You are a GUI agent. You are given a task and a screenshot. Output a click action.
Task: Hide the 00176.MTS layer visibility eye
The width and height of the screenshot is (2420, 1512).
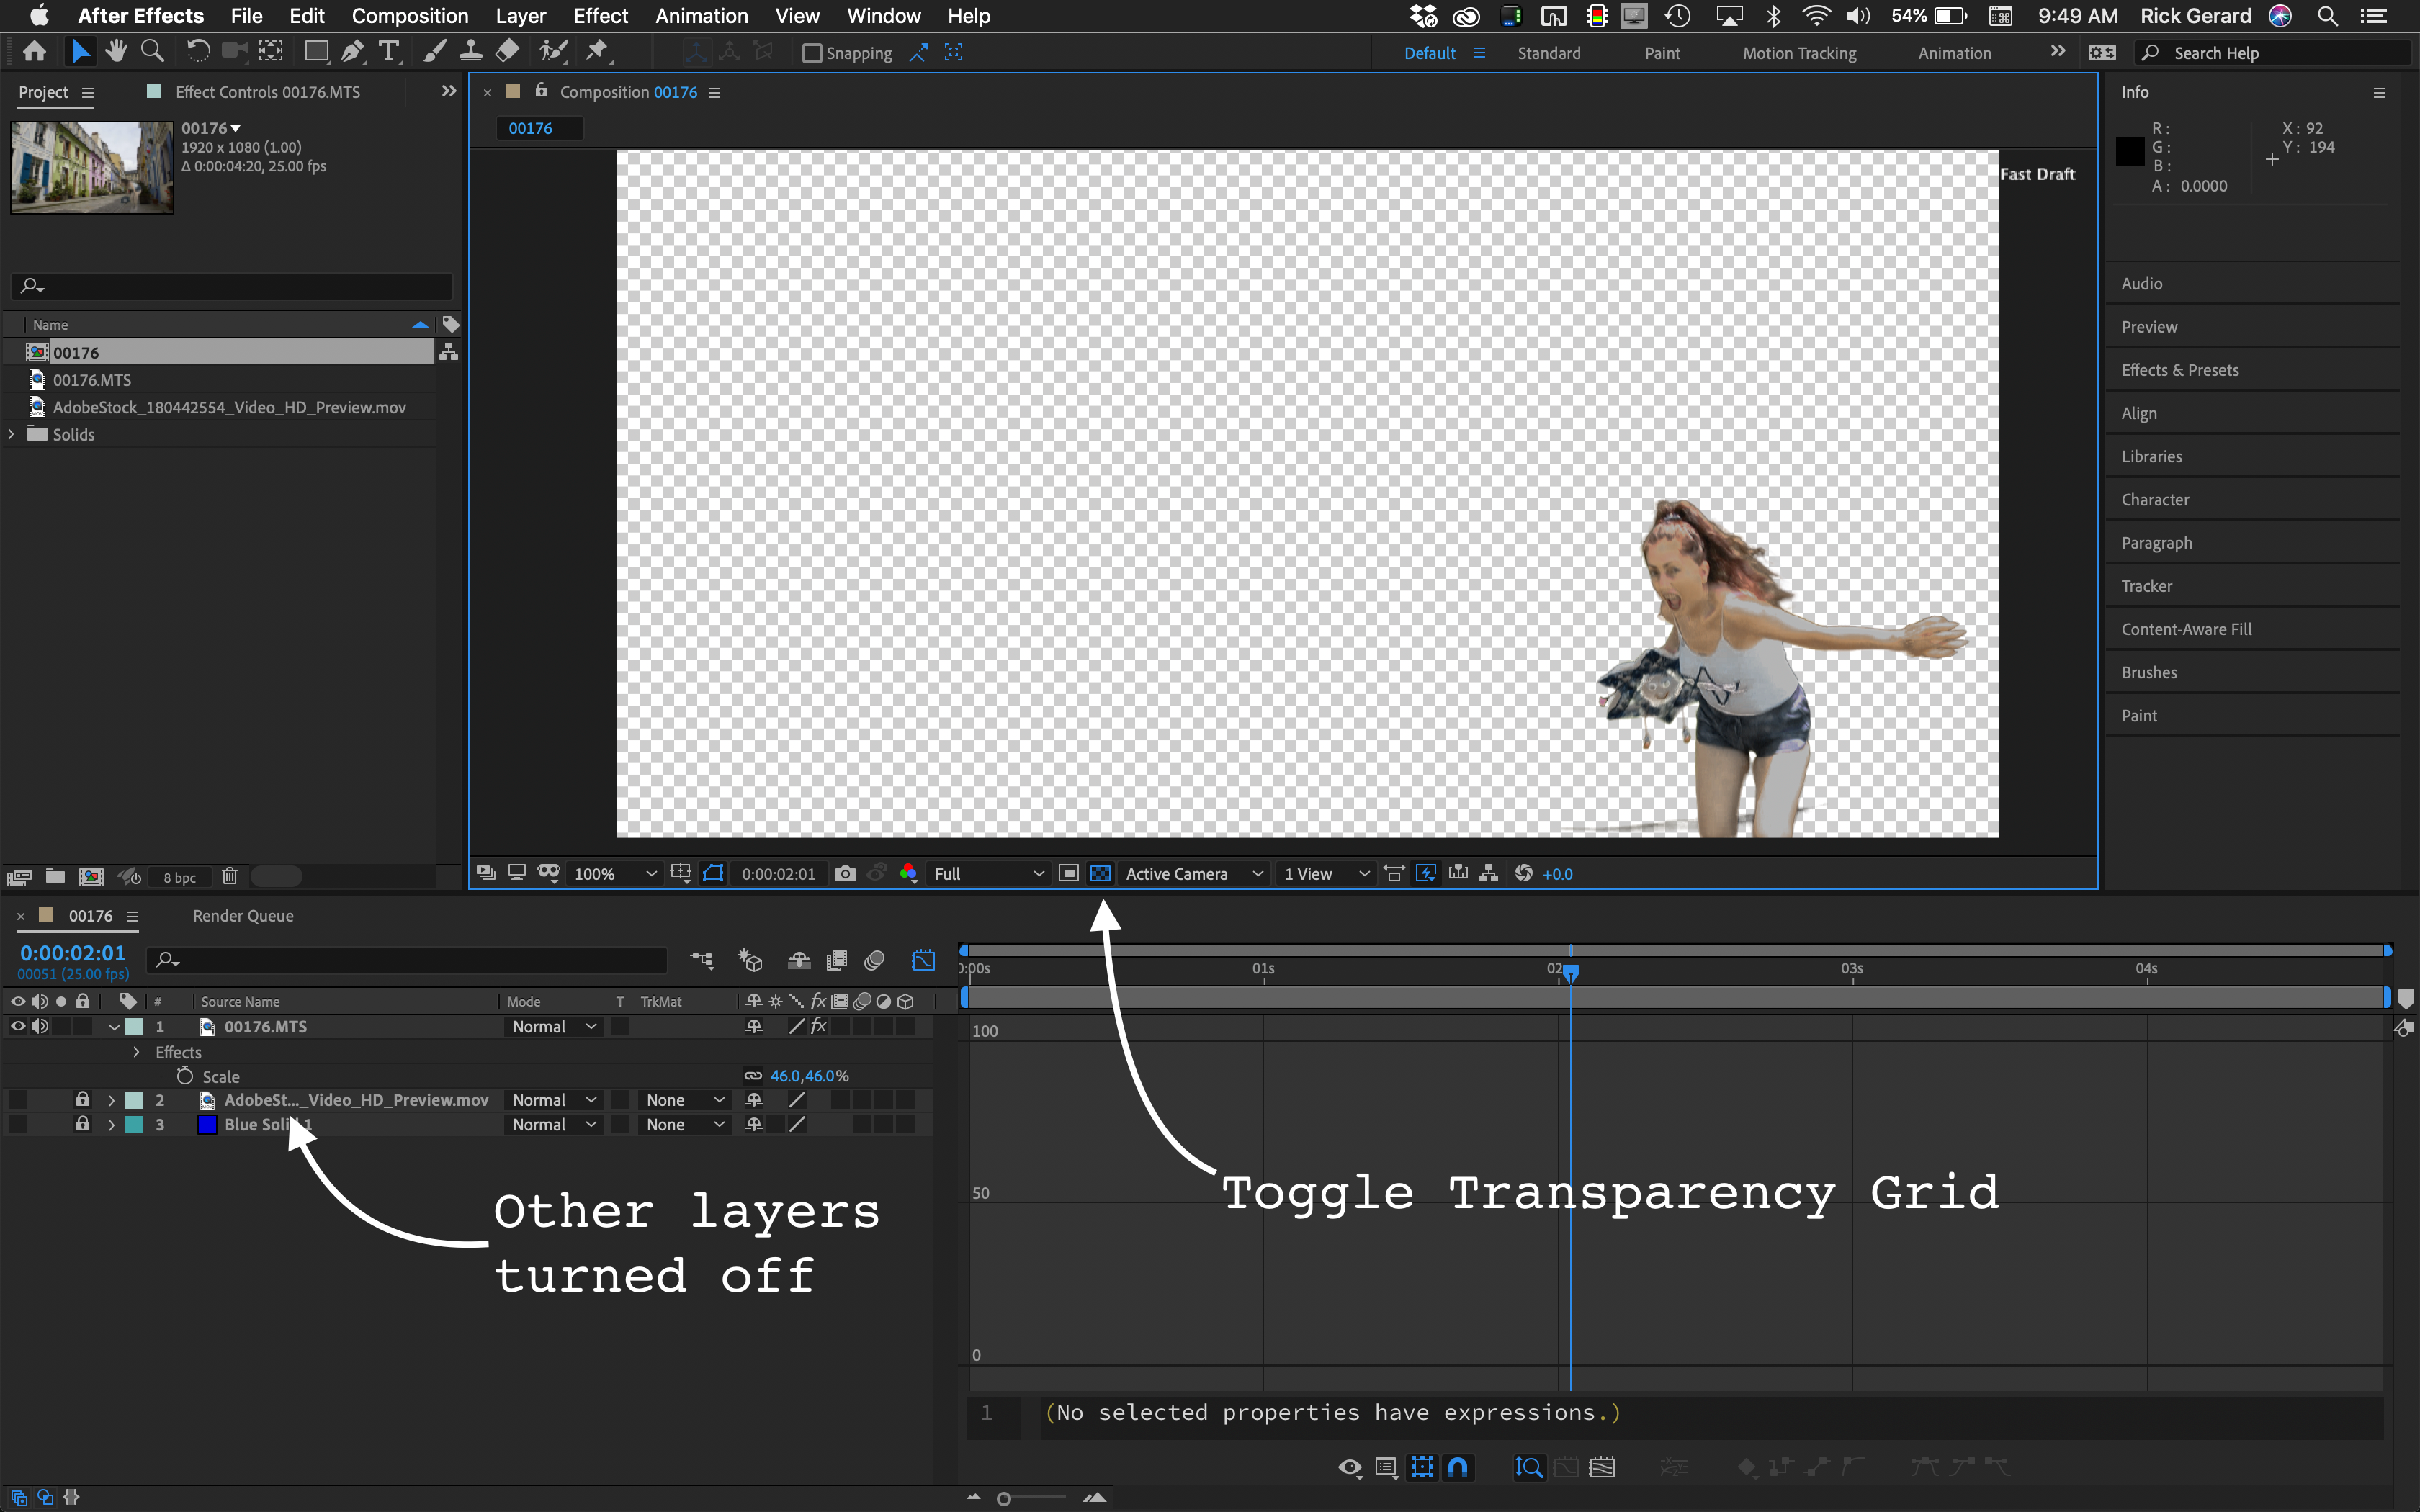[x=17, y=1026]
